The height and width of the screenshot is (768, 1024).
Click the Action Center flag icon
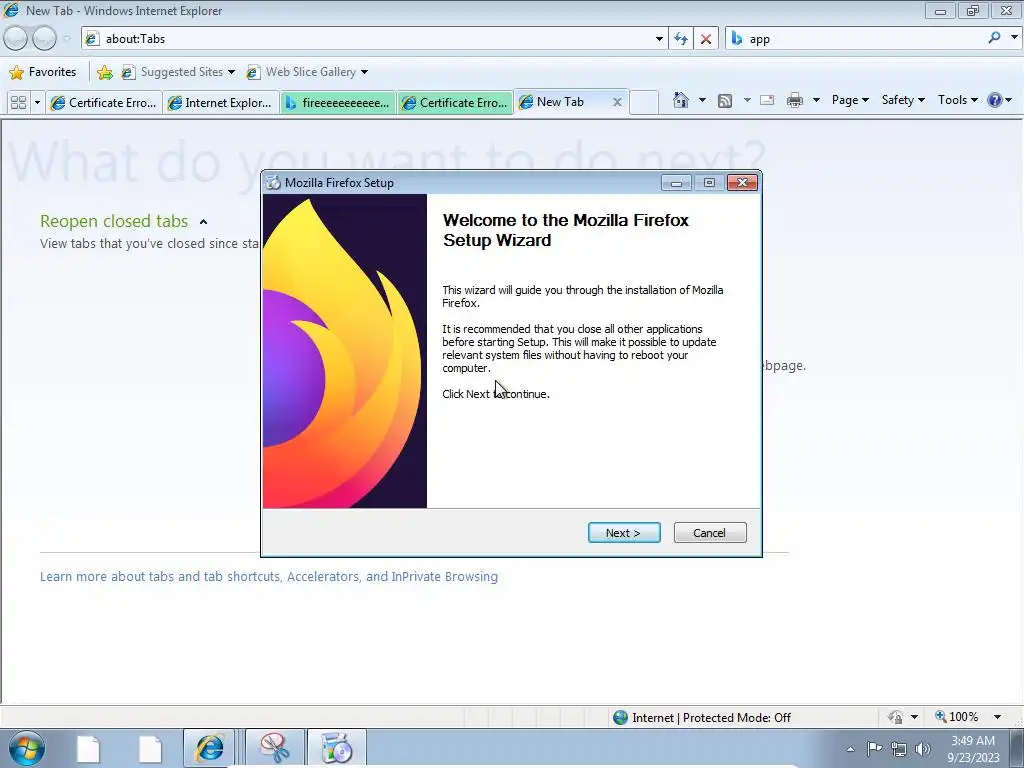click(x=874, y=748)
